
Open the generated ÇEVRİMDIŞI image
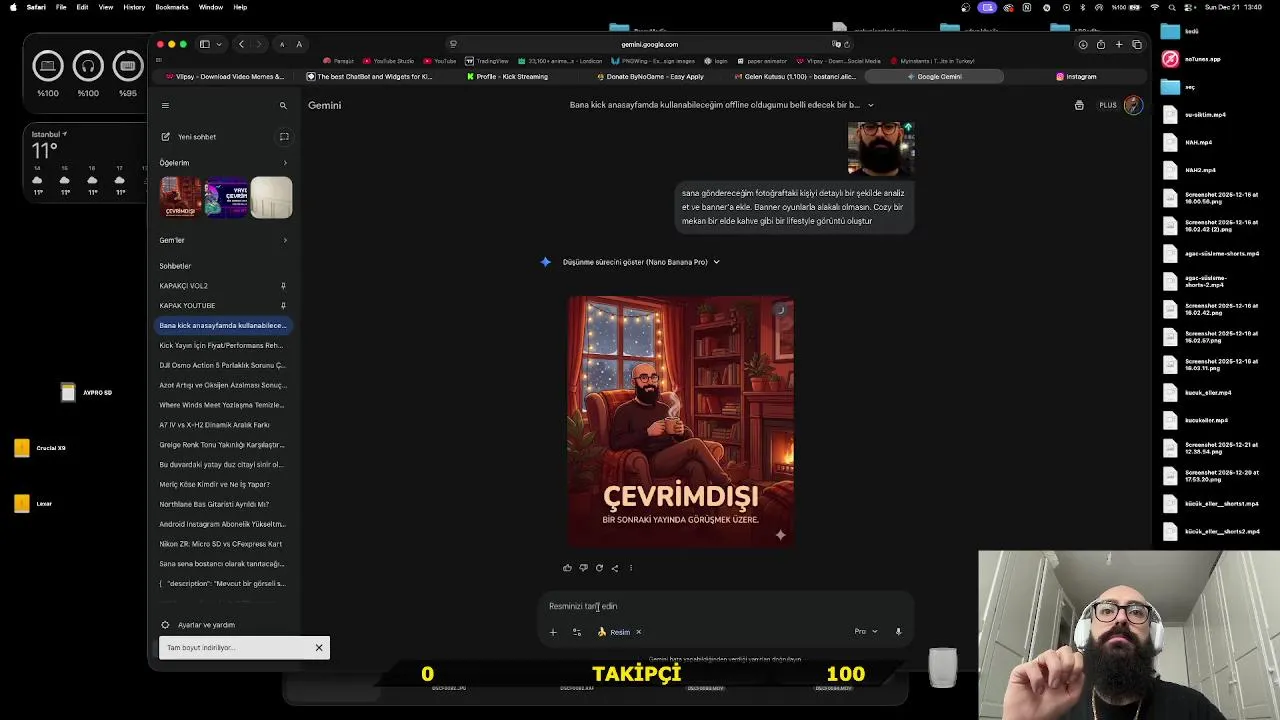(681, 421)
